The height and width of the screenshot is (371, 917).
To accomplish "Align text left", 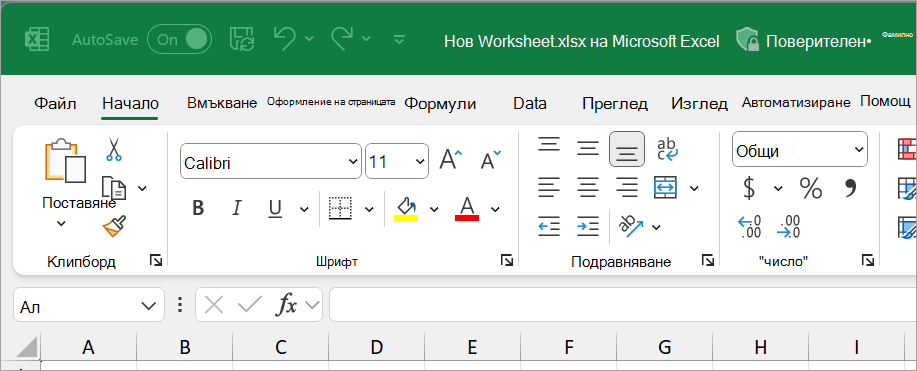I will (x=549, y=187).
